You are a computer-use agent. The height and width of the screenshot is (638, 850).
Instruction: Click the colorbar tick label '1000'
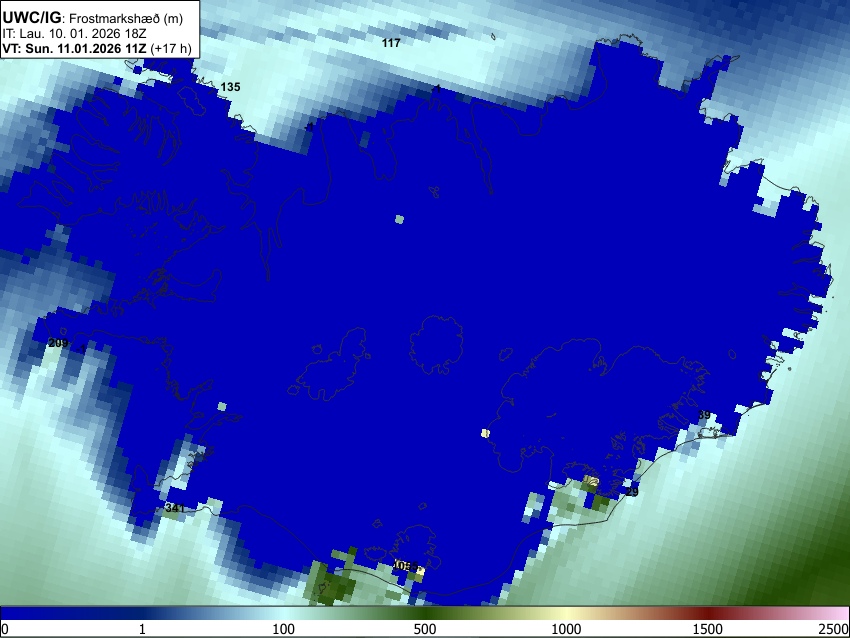tap(566, 629)
